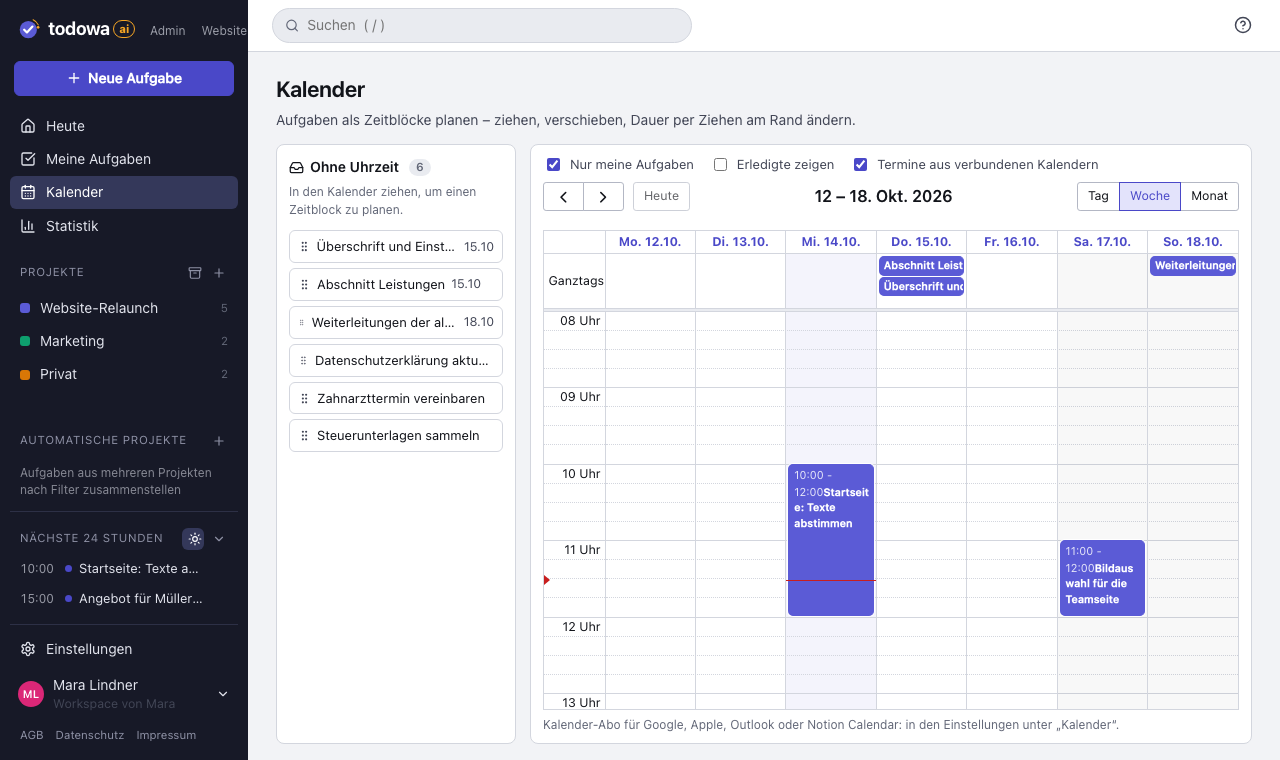Toggle Termine aus verbundenen Kalendern checkbox
This screenshot has height=760, width=1280.
[x=860, y=164]
